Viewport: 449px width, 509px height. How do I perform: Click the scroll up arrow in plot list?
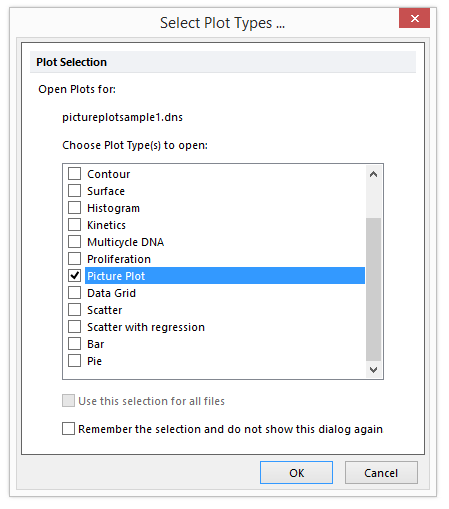point(373,174)
